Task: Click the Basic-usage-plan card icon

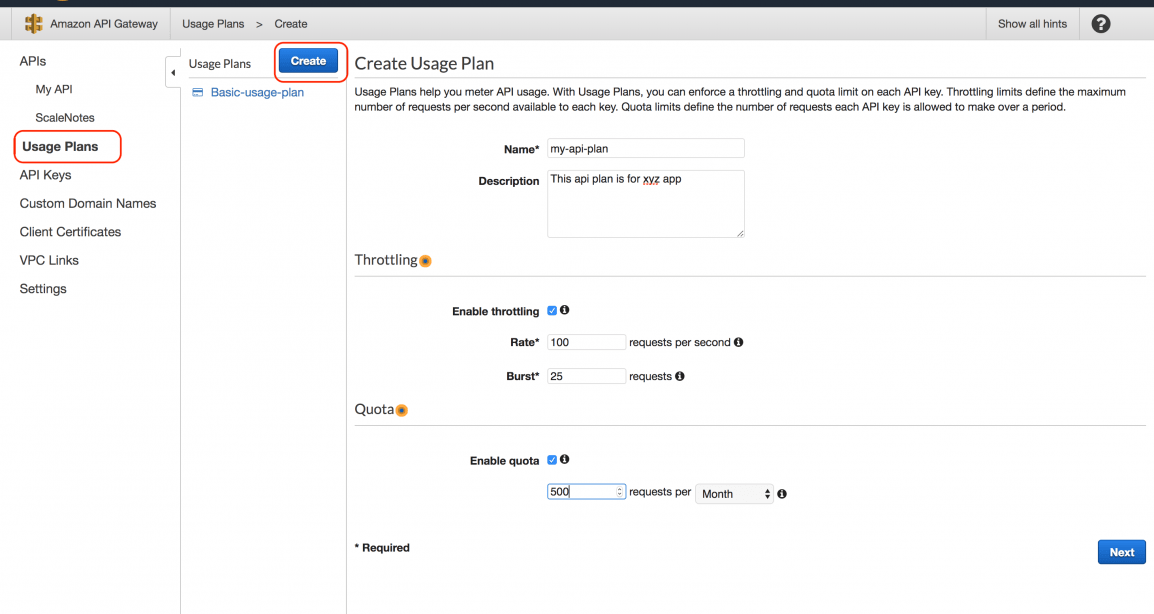Action: tap(197, 92)
